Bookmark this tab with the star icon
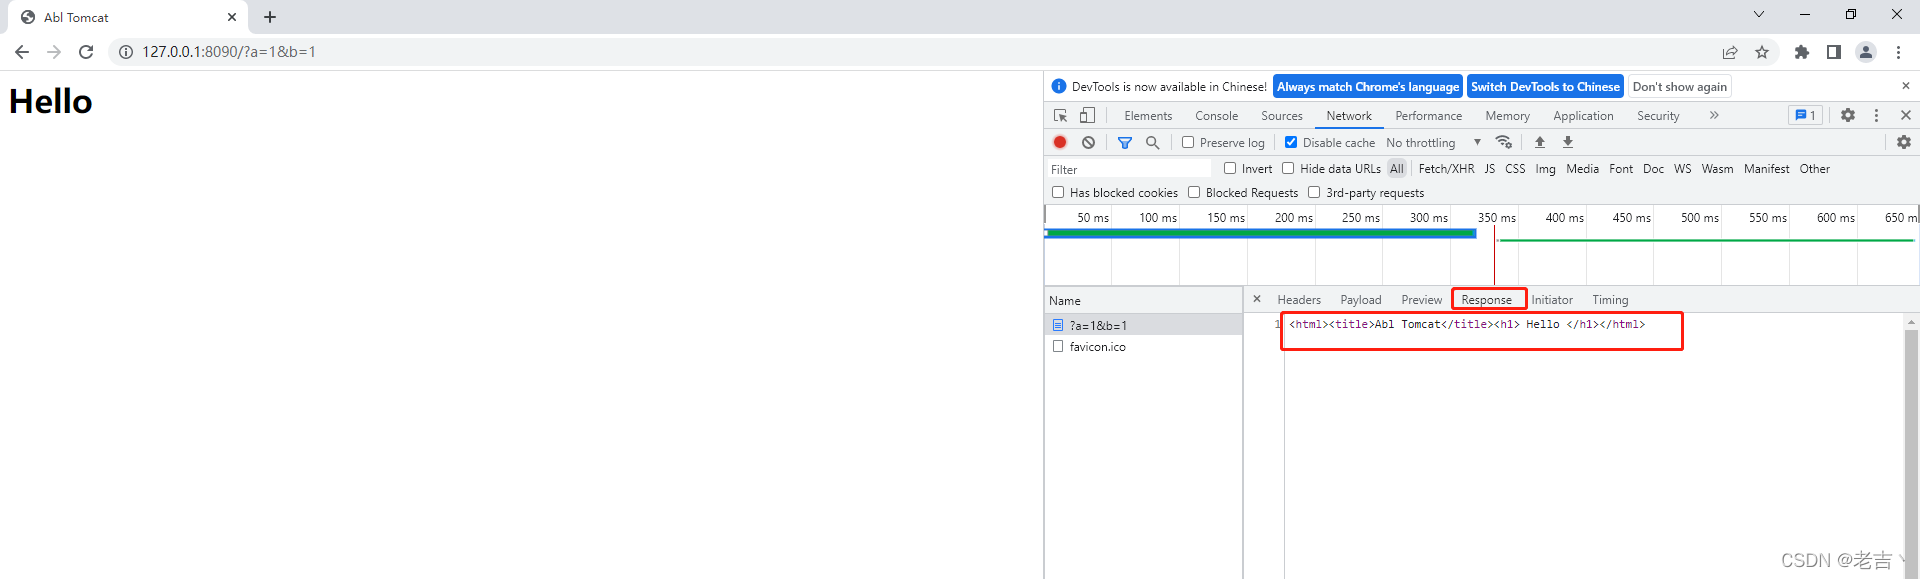The width and height of the screenshot is (1920, 579). pyautogui.click(x=1762, y=52)
